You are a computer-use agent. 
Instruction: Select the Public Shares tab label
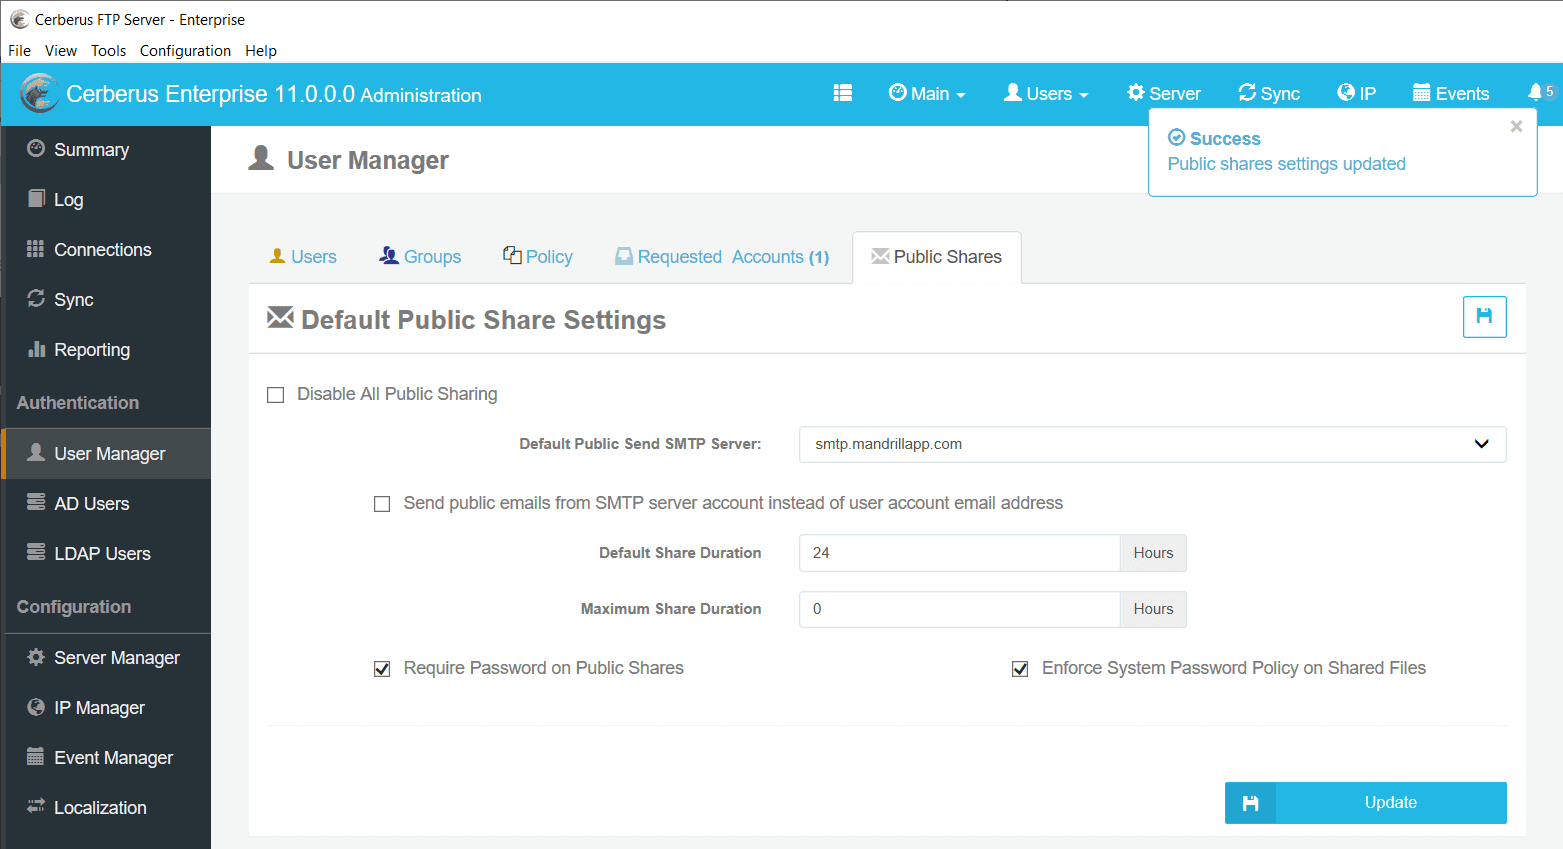tap(948, 257)
